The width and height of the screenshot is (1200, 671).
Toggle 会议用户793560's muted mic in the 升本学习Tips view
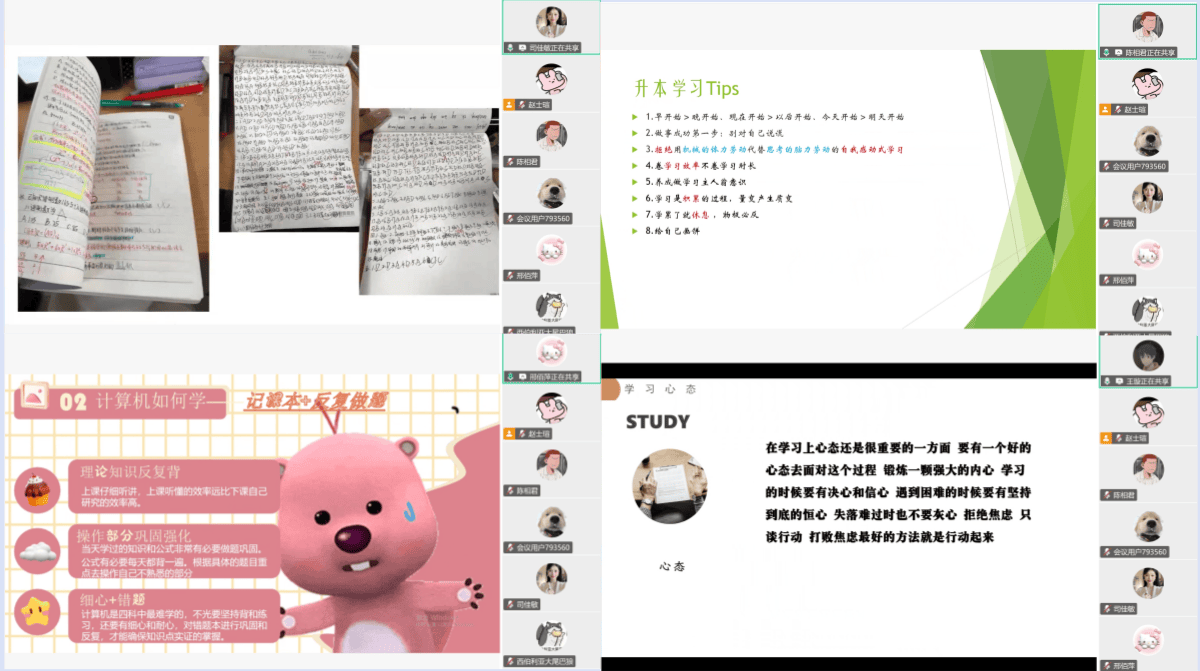coord(1106,166)
